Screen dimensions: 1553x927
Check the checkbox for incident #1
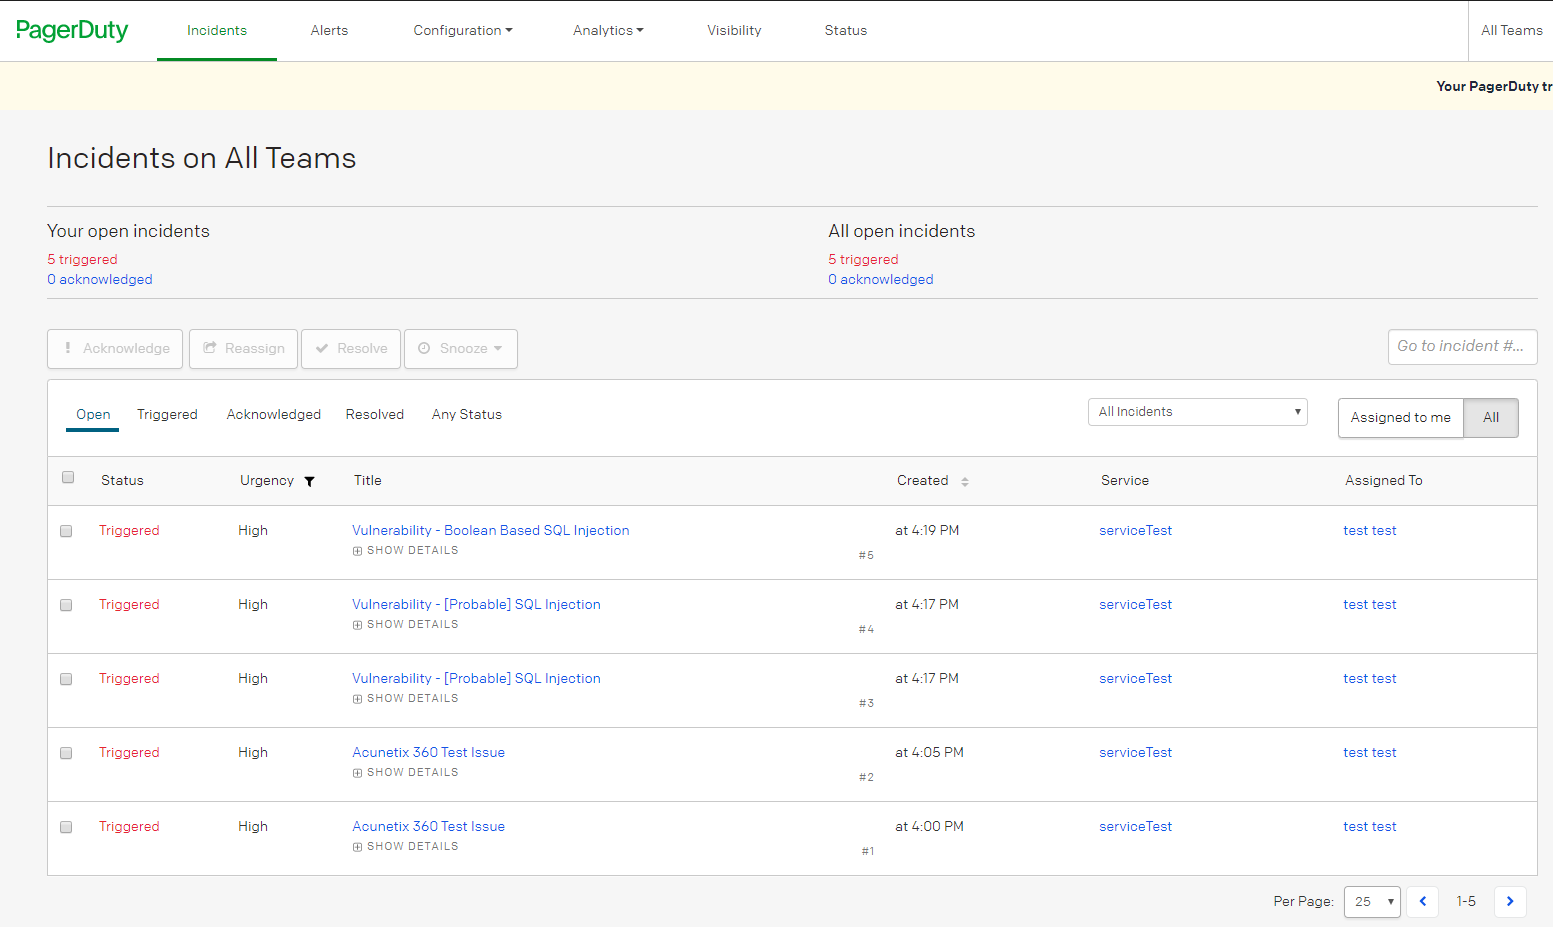click(66, 827)
